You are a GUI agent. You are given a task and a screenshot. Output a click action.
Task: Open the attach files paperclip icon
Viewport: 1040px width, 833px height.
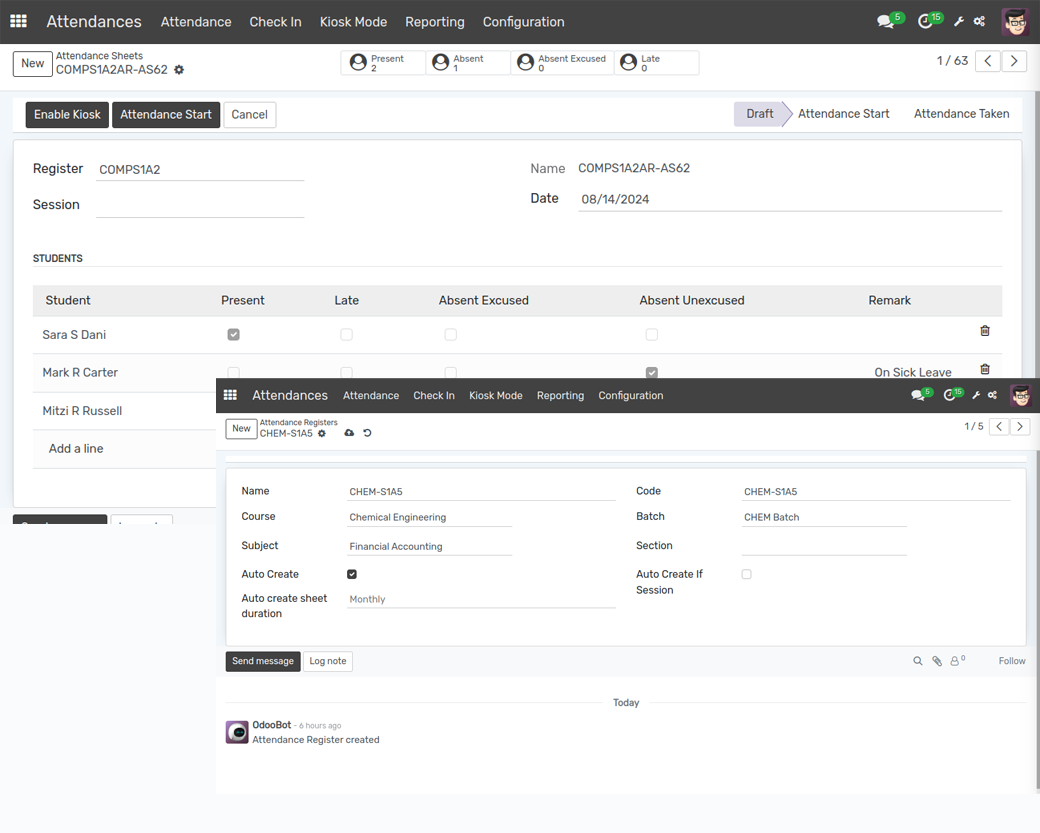(x=939, y=661)
